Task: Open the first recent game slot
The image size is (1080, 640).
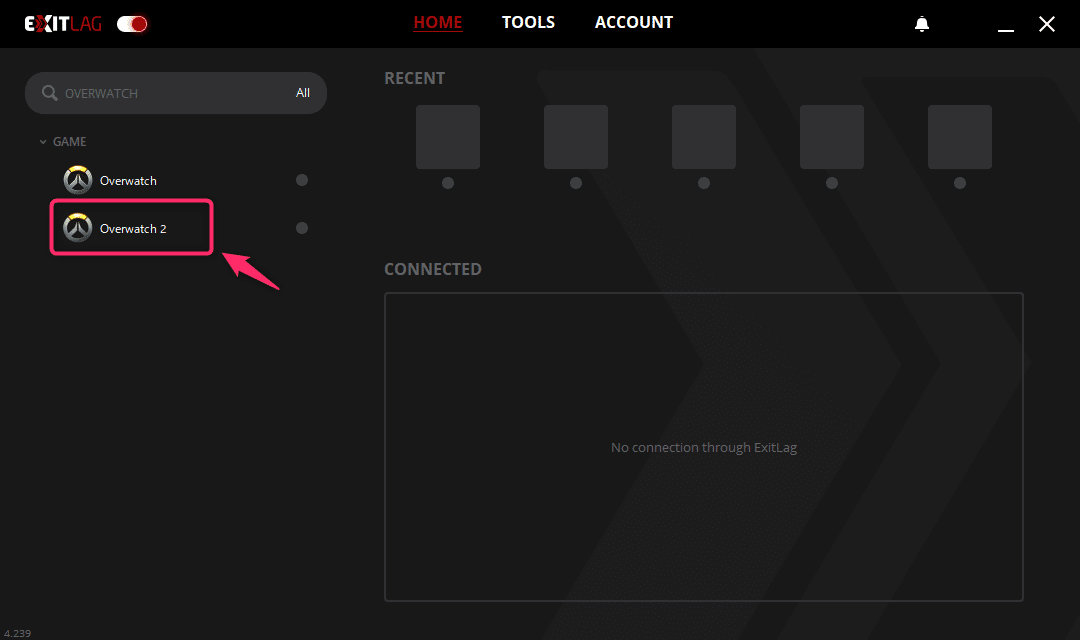Action: tap(448, 137)
